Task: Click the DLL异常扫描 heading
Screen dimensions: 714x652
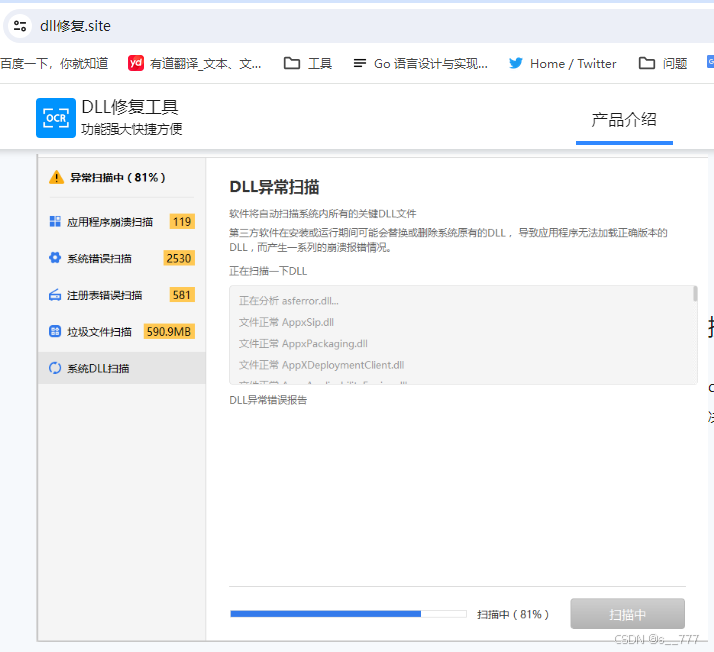Action: (x=274, y=187)
